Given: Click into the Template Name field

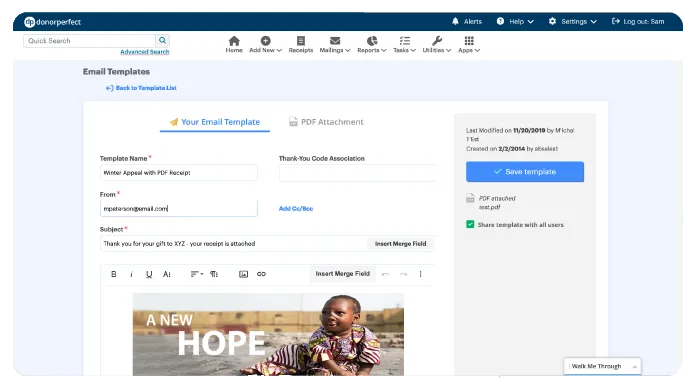Looking at the screenshot, I should tap(179, 172).
